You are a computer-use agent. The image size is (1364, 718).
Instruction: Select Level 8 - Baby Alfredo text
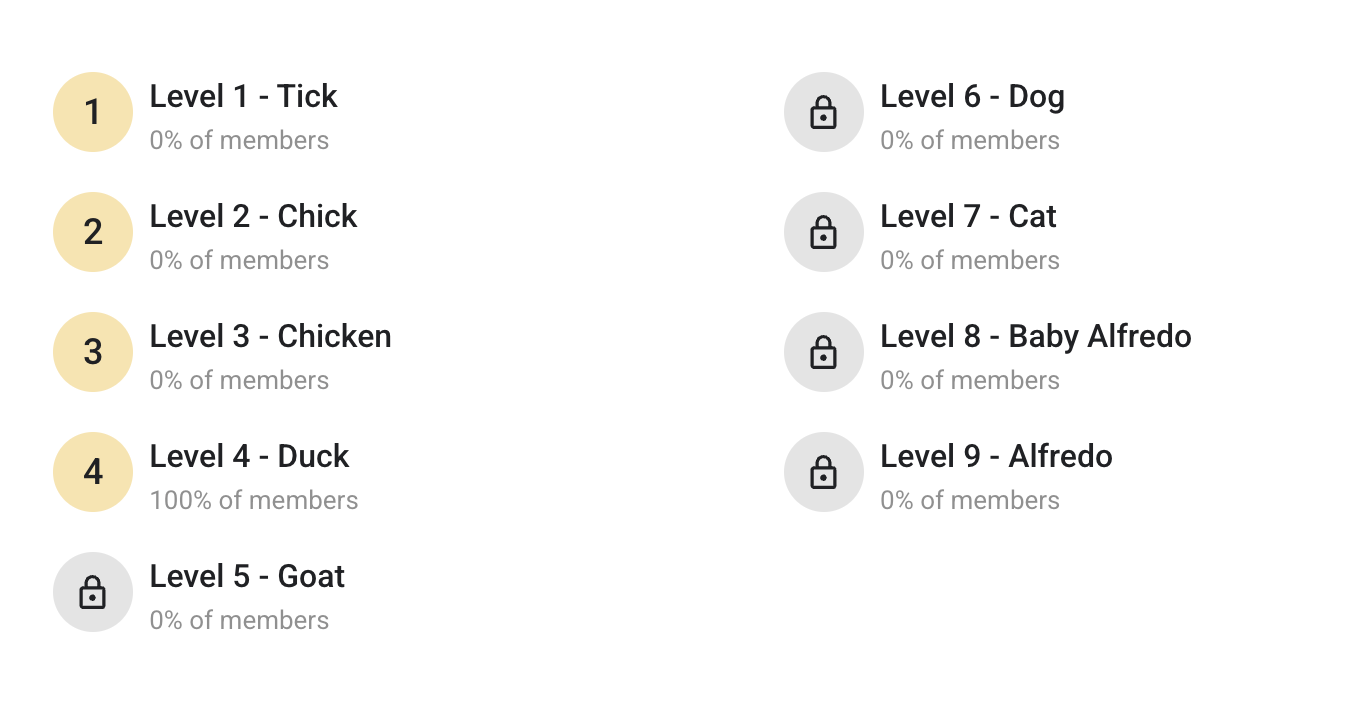click(x=1036, y=336)
